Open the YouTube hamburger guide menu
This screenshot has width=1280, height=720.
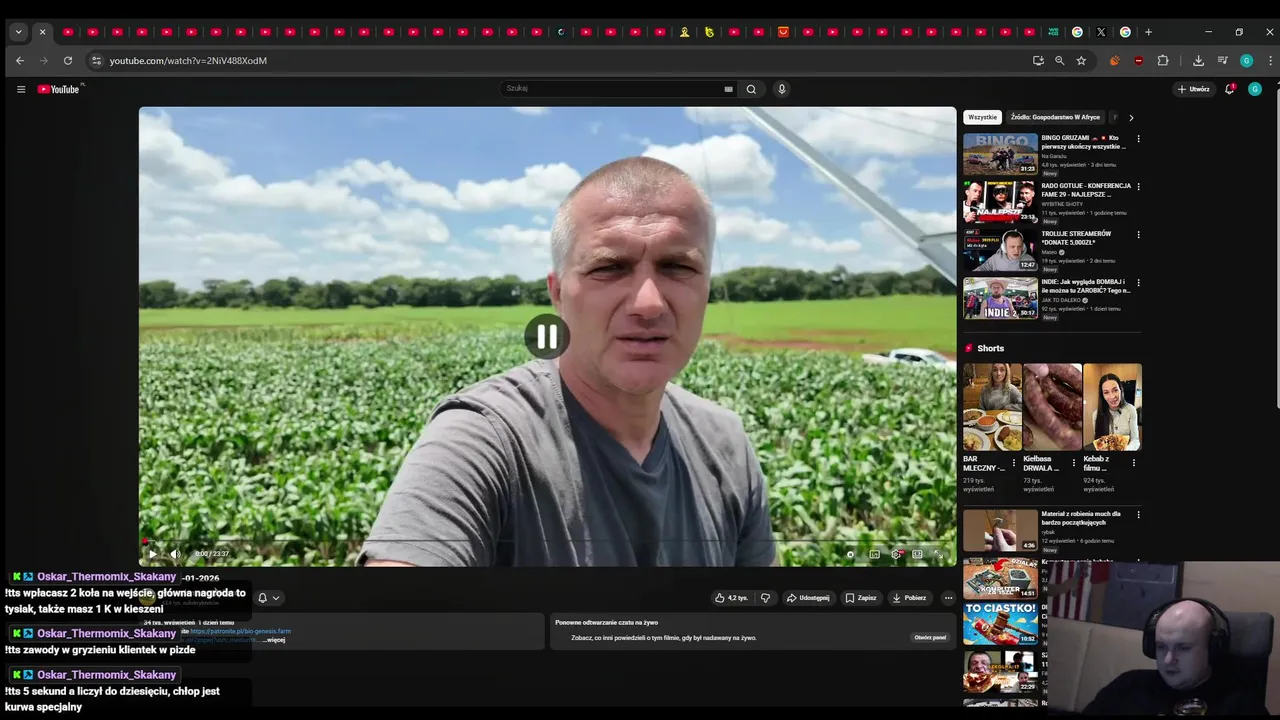21,89
